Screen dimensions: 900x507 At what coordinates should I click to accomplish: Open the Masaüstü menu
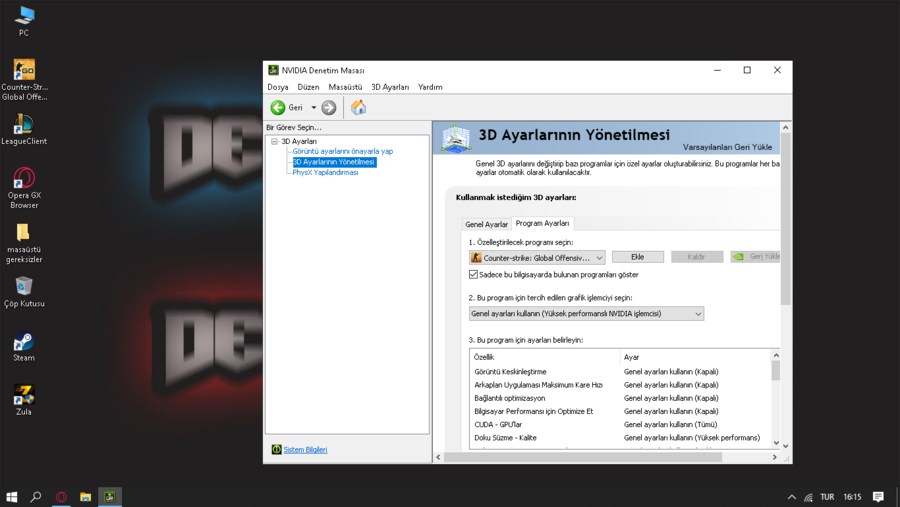coord(345,87)
